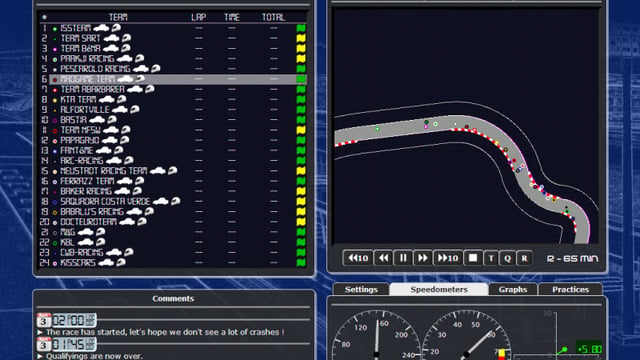Click the helmet icon for KISSCARS

pyautogui.click(x=121, y=262)
